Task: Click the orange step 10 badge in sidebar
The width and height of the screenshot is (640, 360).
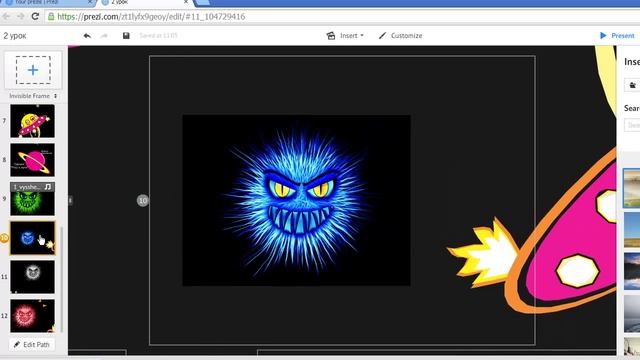Action: pyautogui.click(x=4, y=238)
